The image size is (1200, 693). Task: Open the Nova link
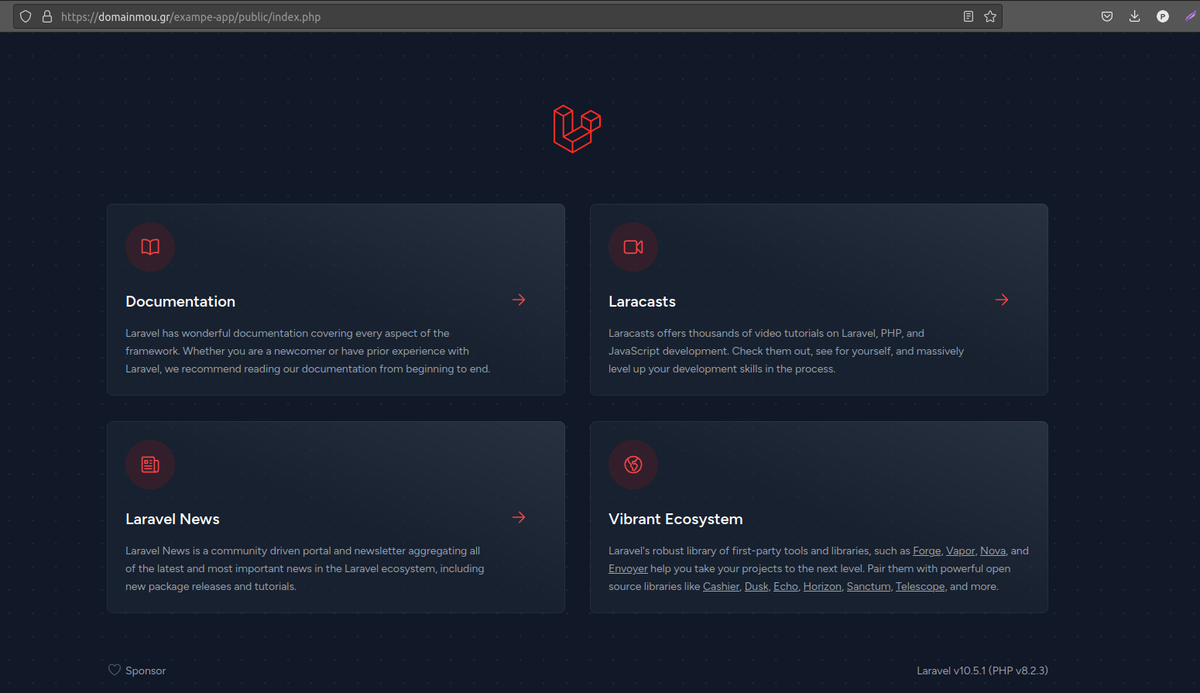point(993,551)
